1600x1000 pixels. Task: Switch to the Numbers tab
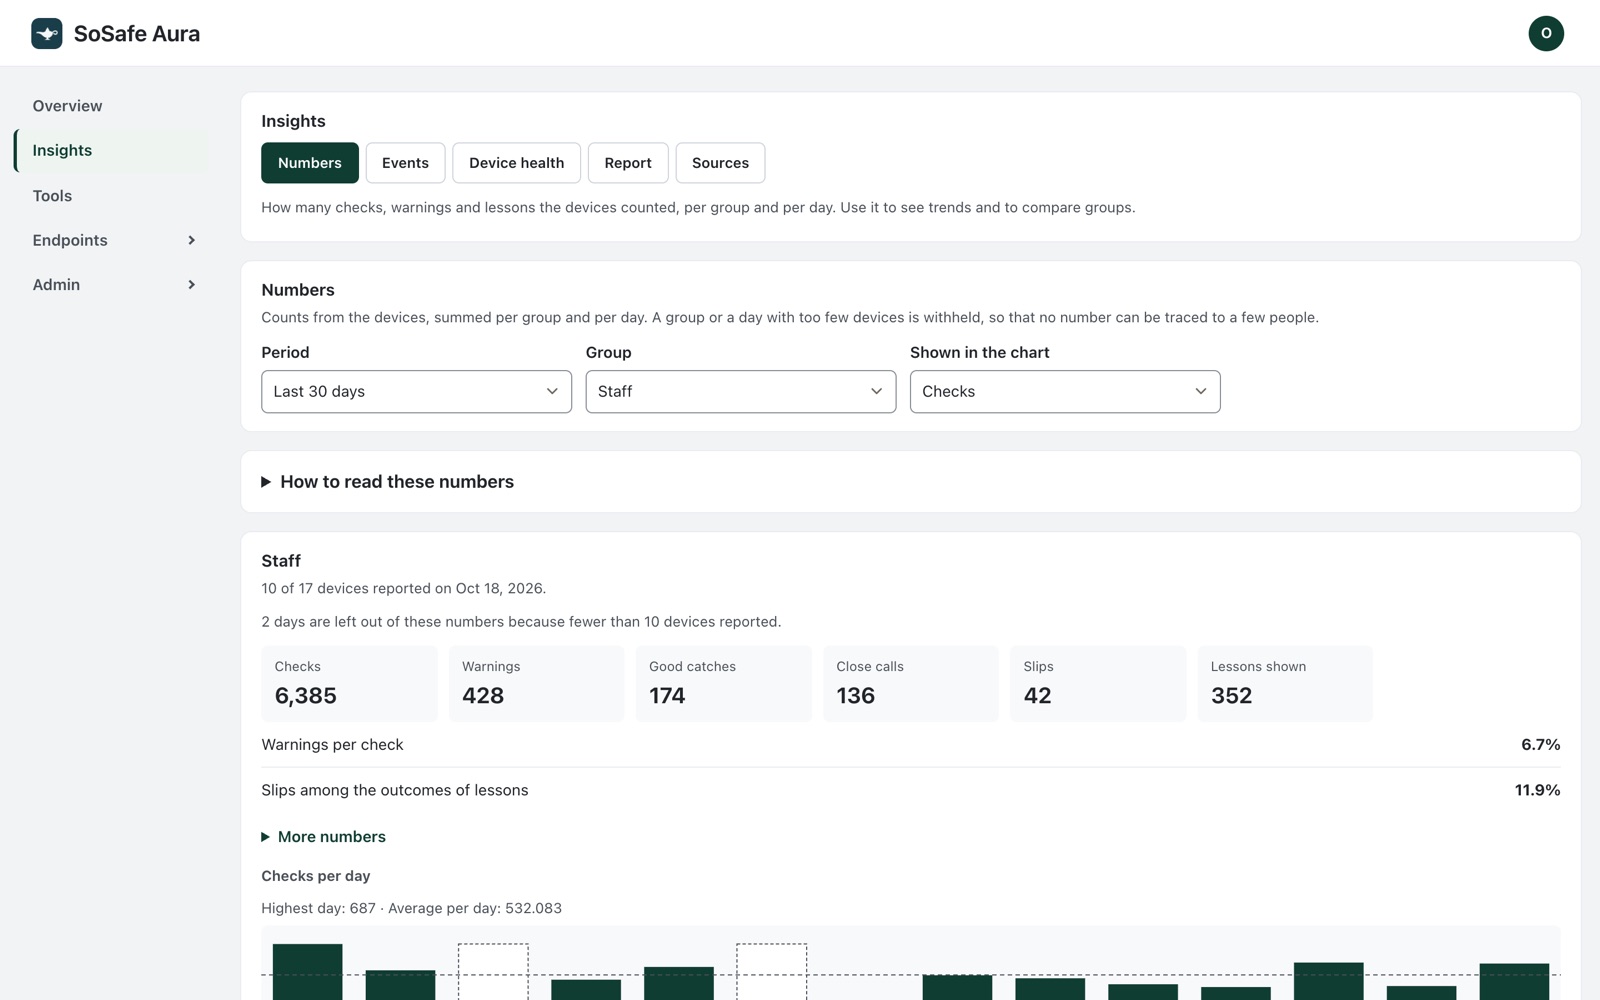(x=310, y=163)
